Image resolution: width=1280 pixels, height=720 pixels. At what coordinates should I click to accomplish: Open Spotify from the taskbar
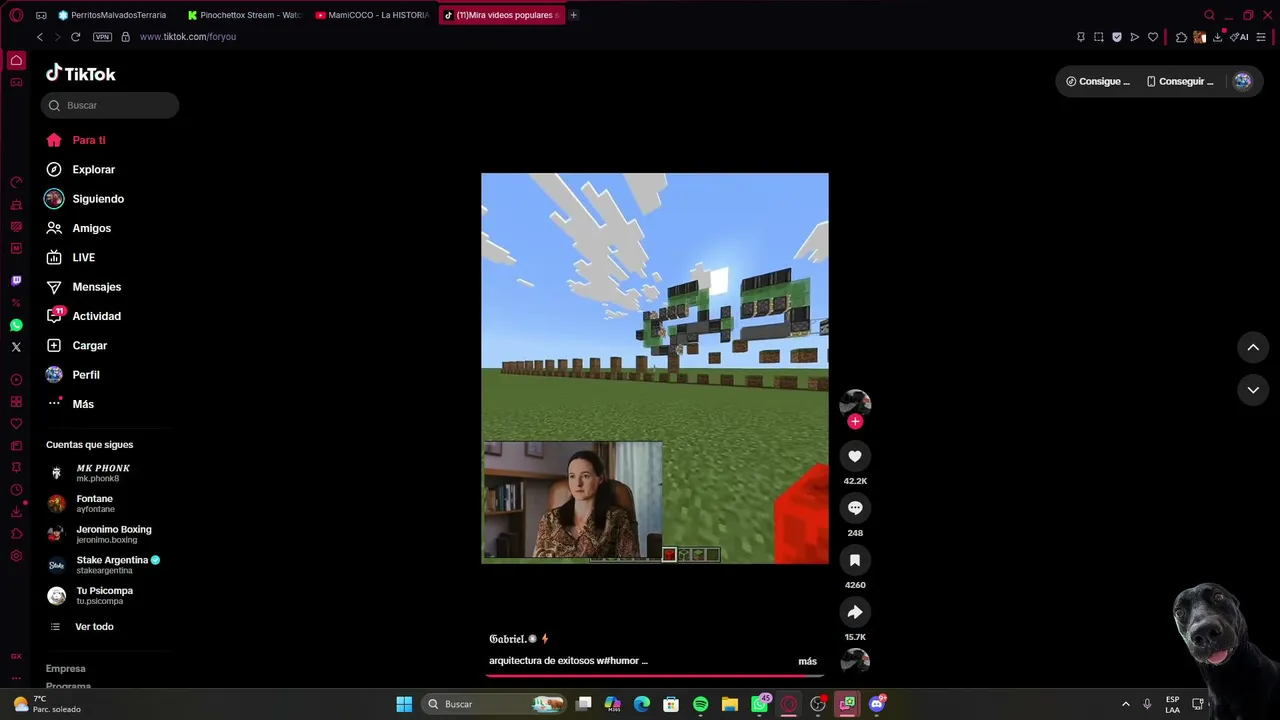pyautogui.click(x=700, y=704)
